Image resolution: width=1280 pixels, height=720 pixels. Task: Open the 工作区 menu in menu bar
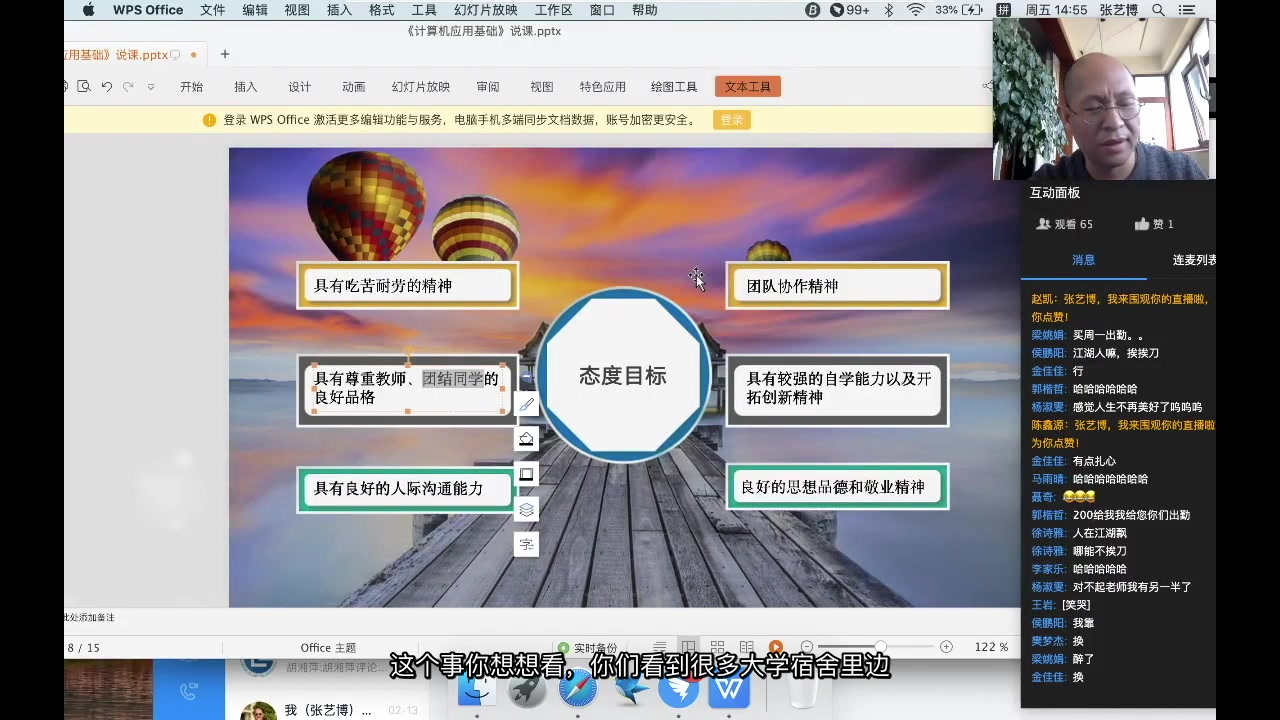553,10
